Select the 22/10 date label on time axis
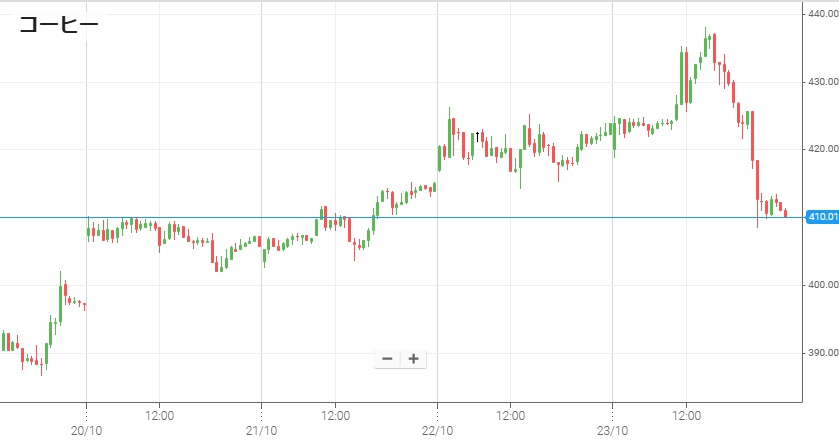The height and width of the screenshot is (442, 839). pos(437,432)
